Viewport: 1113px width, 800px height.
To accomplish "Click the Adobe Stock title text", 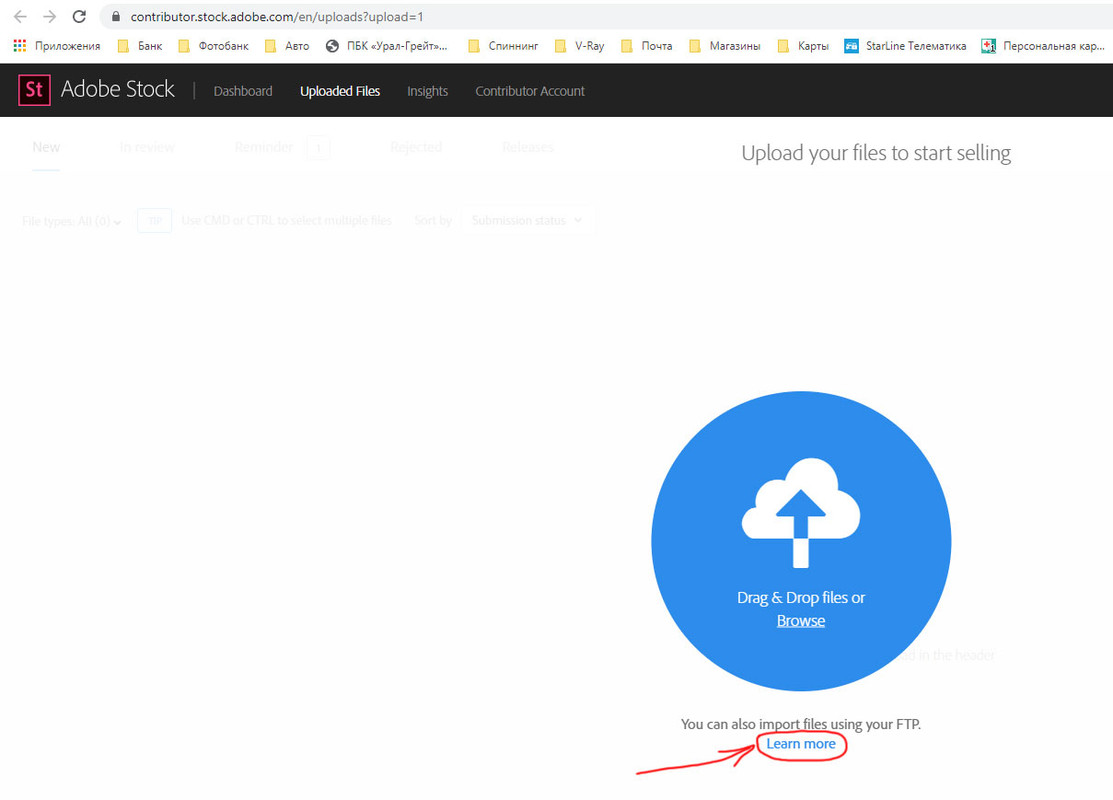I will pyautogui.click(x=118, y=89).
